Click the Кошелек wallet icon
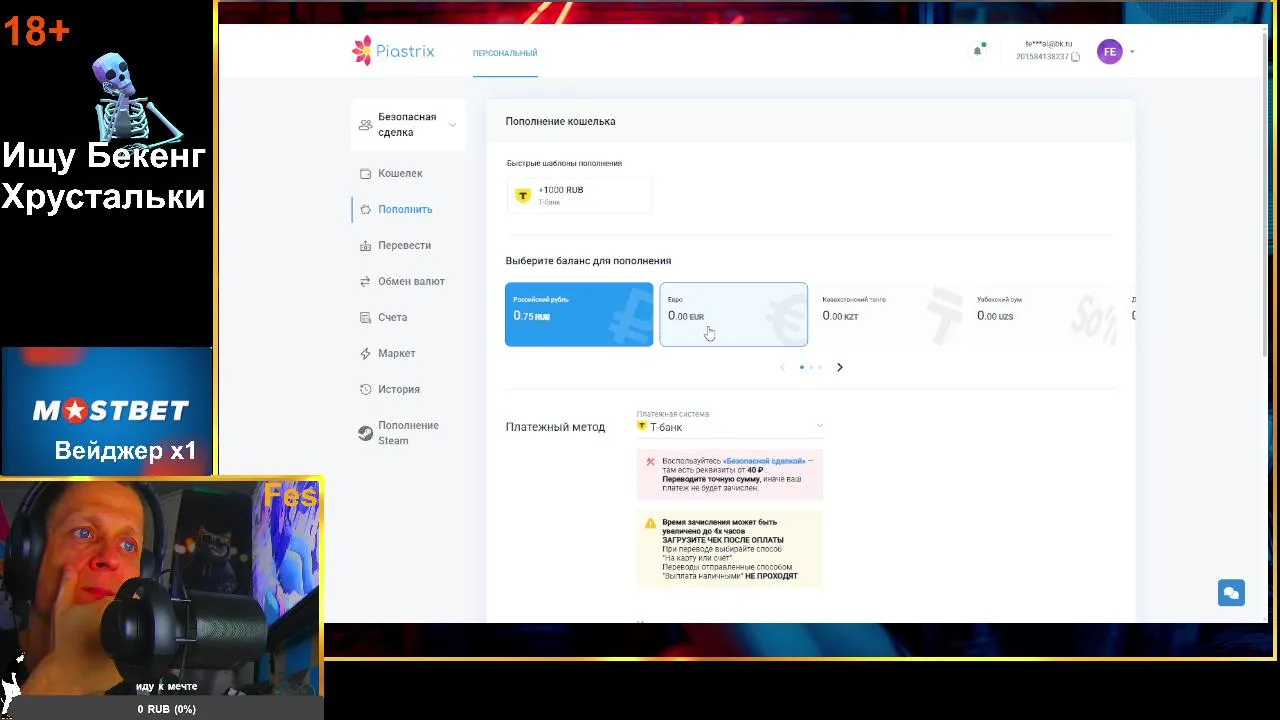 click(x=366, y=174)
